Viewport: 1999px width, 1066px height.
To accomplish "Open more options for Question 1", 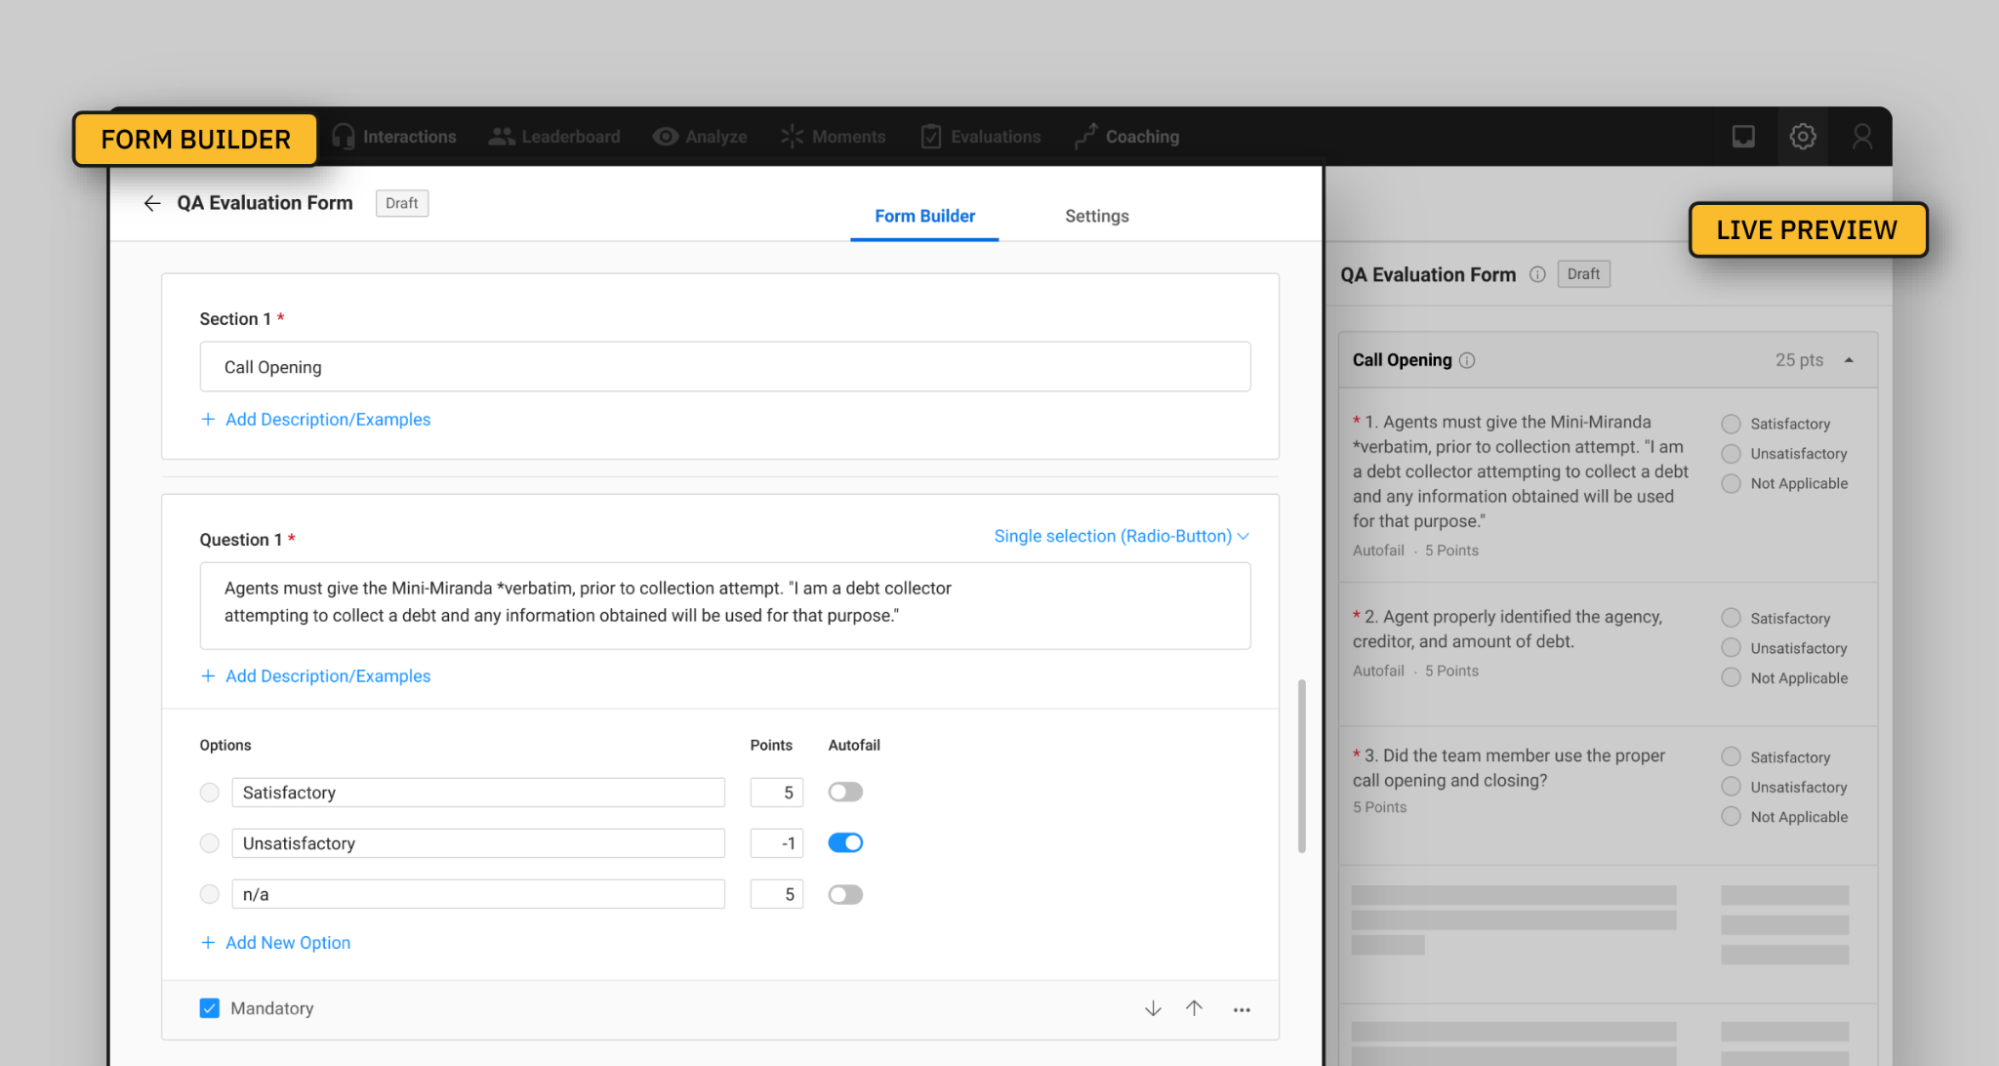I will (1241, 1009).
